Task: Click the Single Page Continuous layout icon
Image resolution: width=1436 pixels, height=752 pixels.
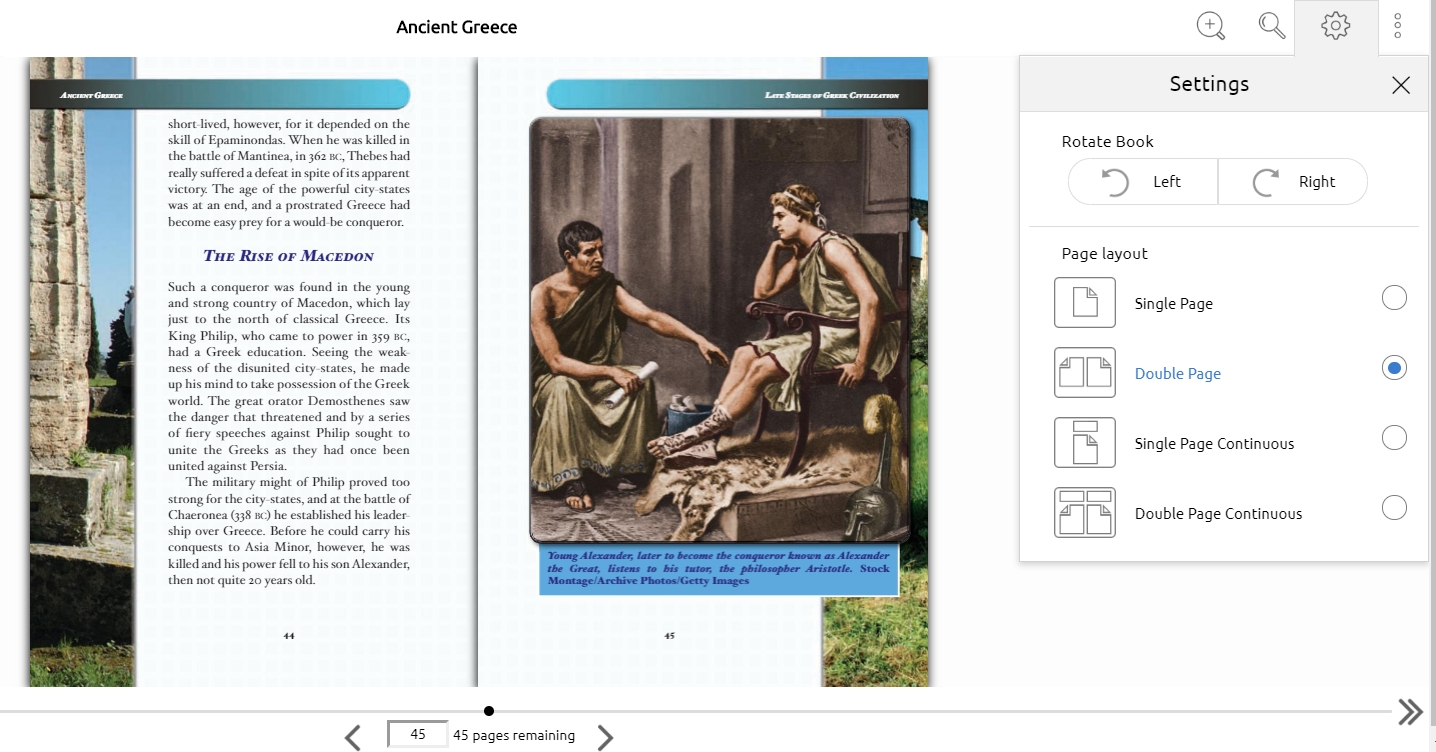Action: point(1085,442)
